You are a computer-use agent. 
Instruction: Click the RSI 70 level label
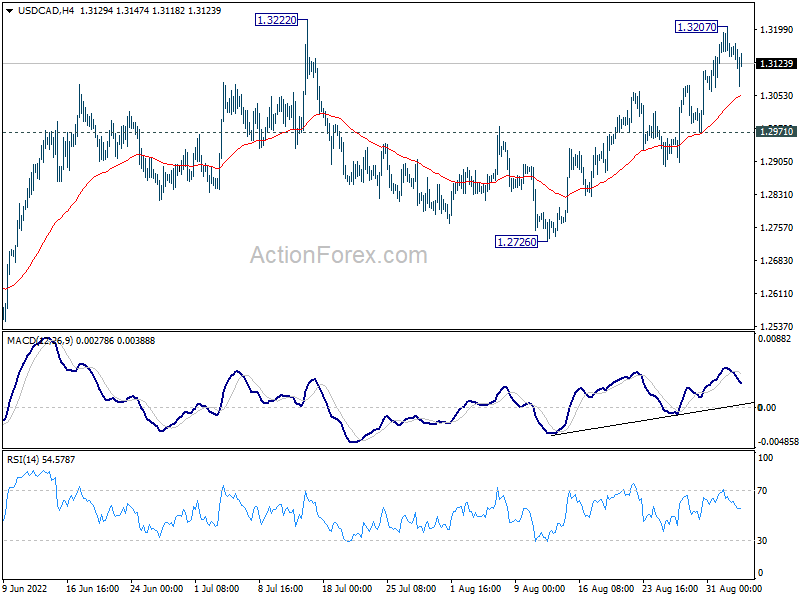[762, 491]
